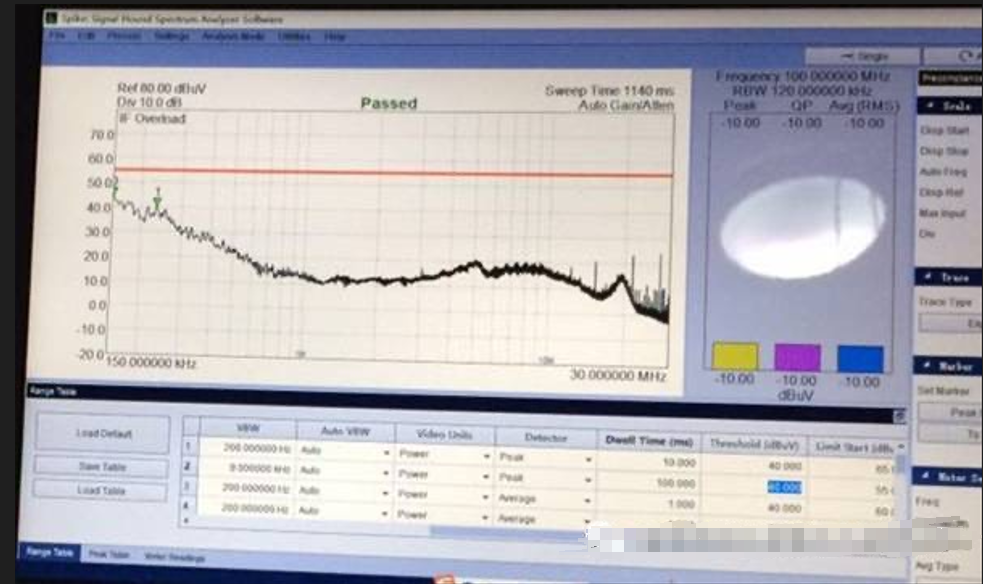983x584 pixels.
Task: Open row 3 Detector dropdown
Action: [x=588, y=497]
